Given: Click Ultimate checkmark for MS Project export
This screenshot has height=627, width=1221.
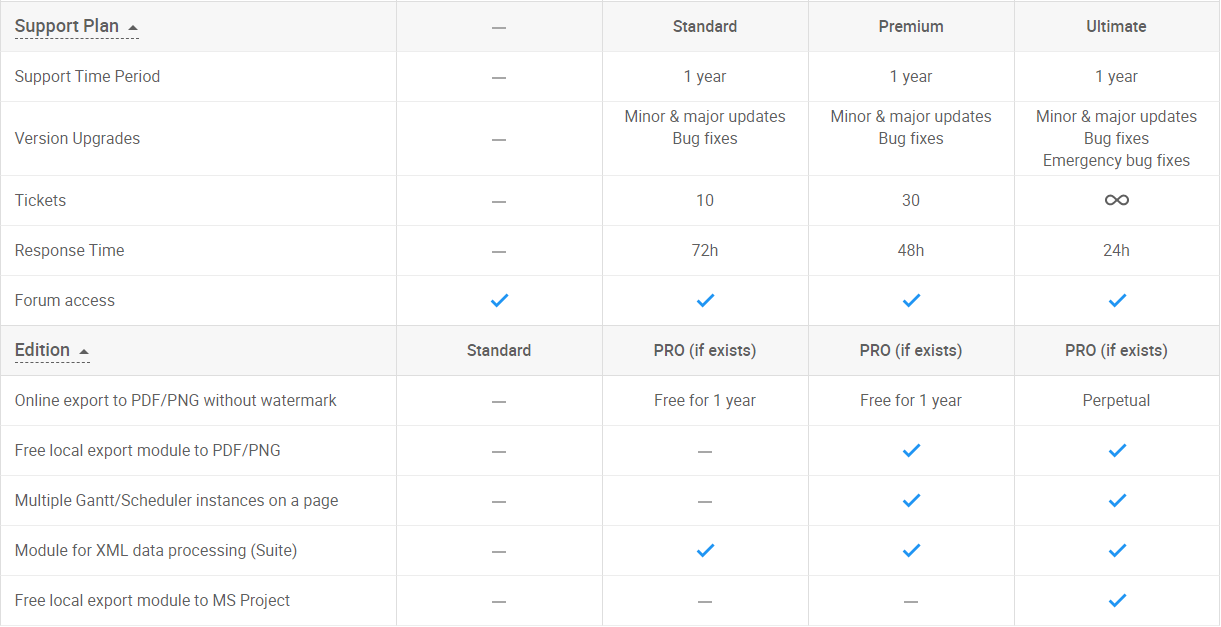Looking at the screenshot, I should pyautogui.click(x=1117, y=600).
